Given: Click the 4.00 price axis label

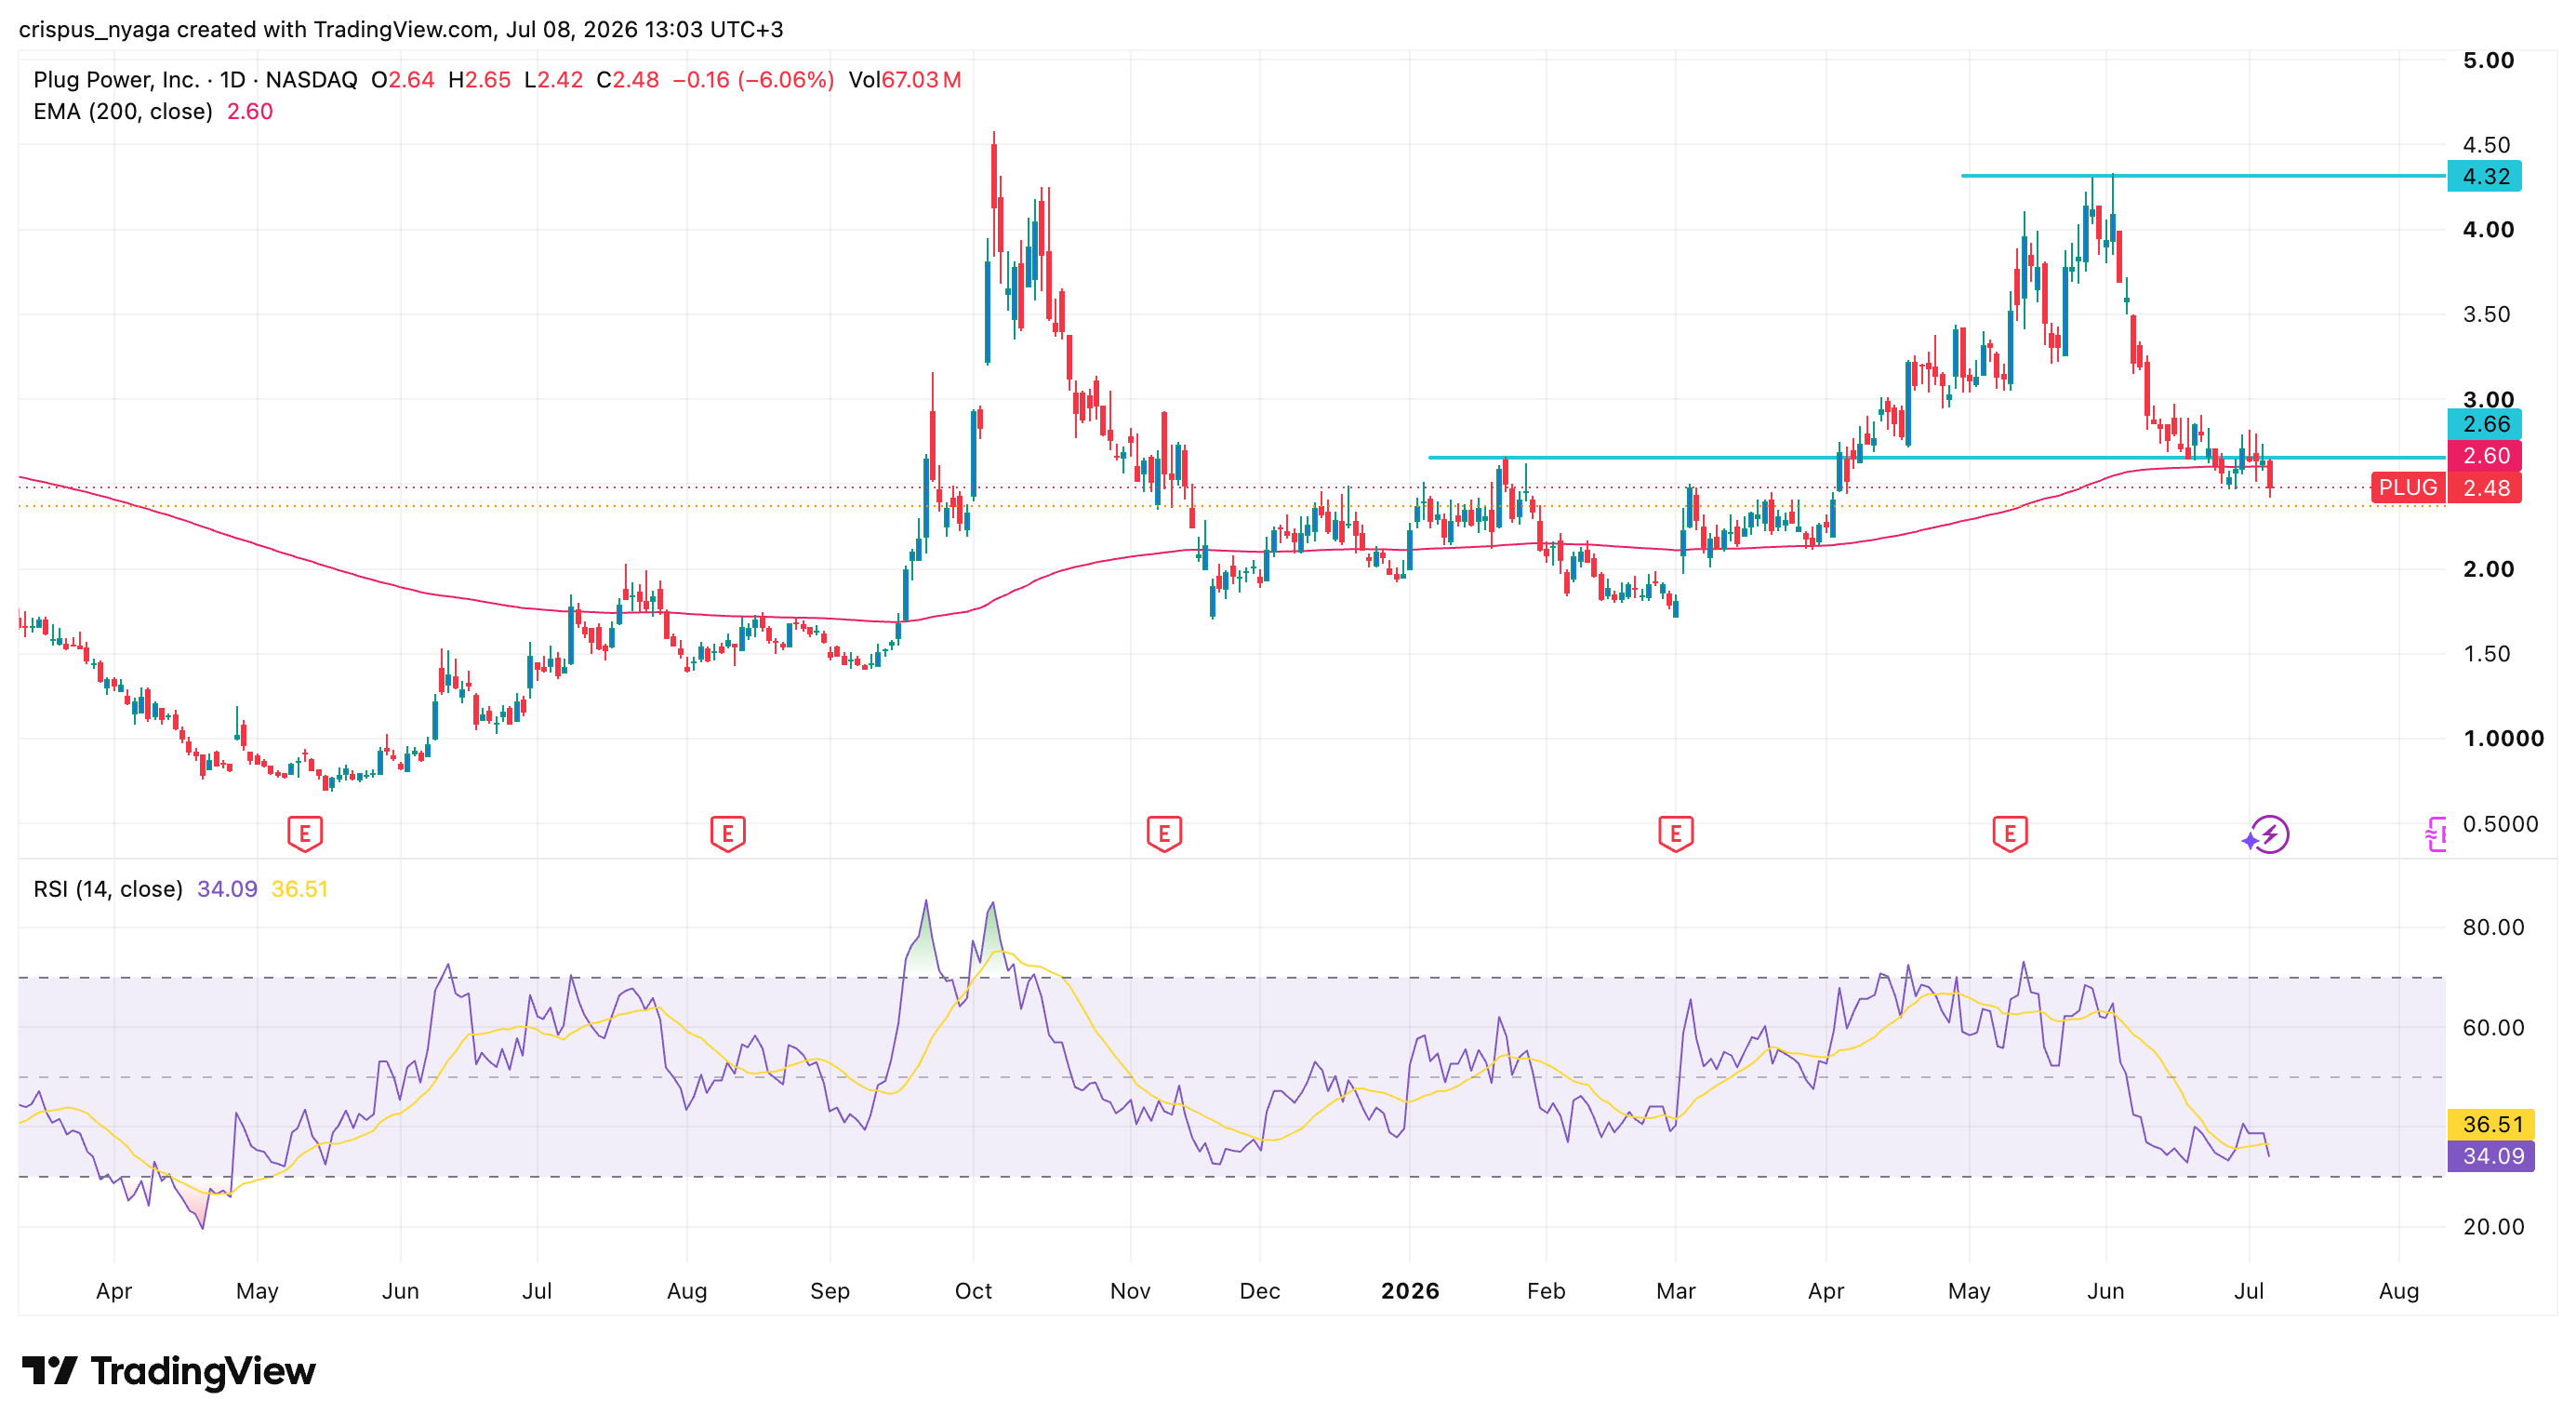Looking at the screenshot, I should [2488, 230].
